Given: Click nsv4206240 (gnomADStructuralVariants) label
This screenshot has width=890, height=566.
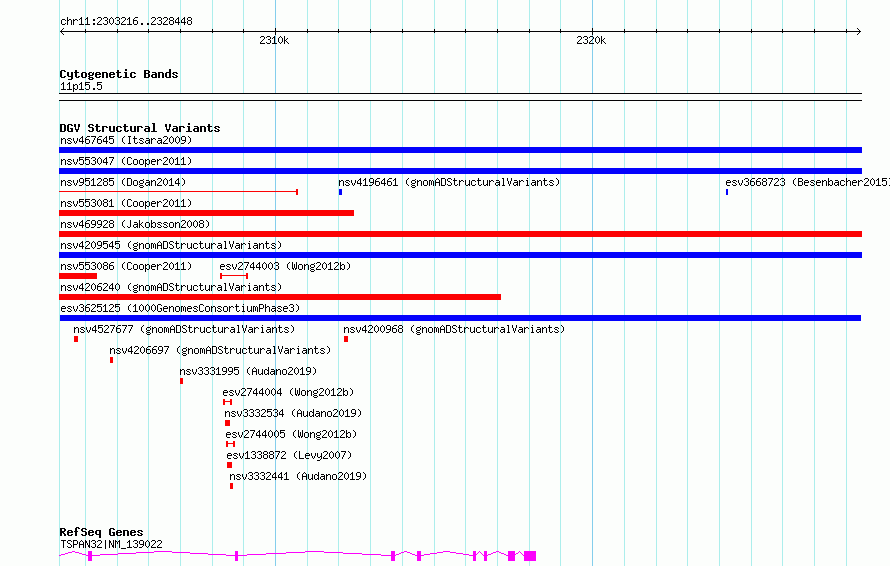Looking at the screenshot, I should (x=171, y=287).
